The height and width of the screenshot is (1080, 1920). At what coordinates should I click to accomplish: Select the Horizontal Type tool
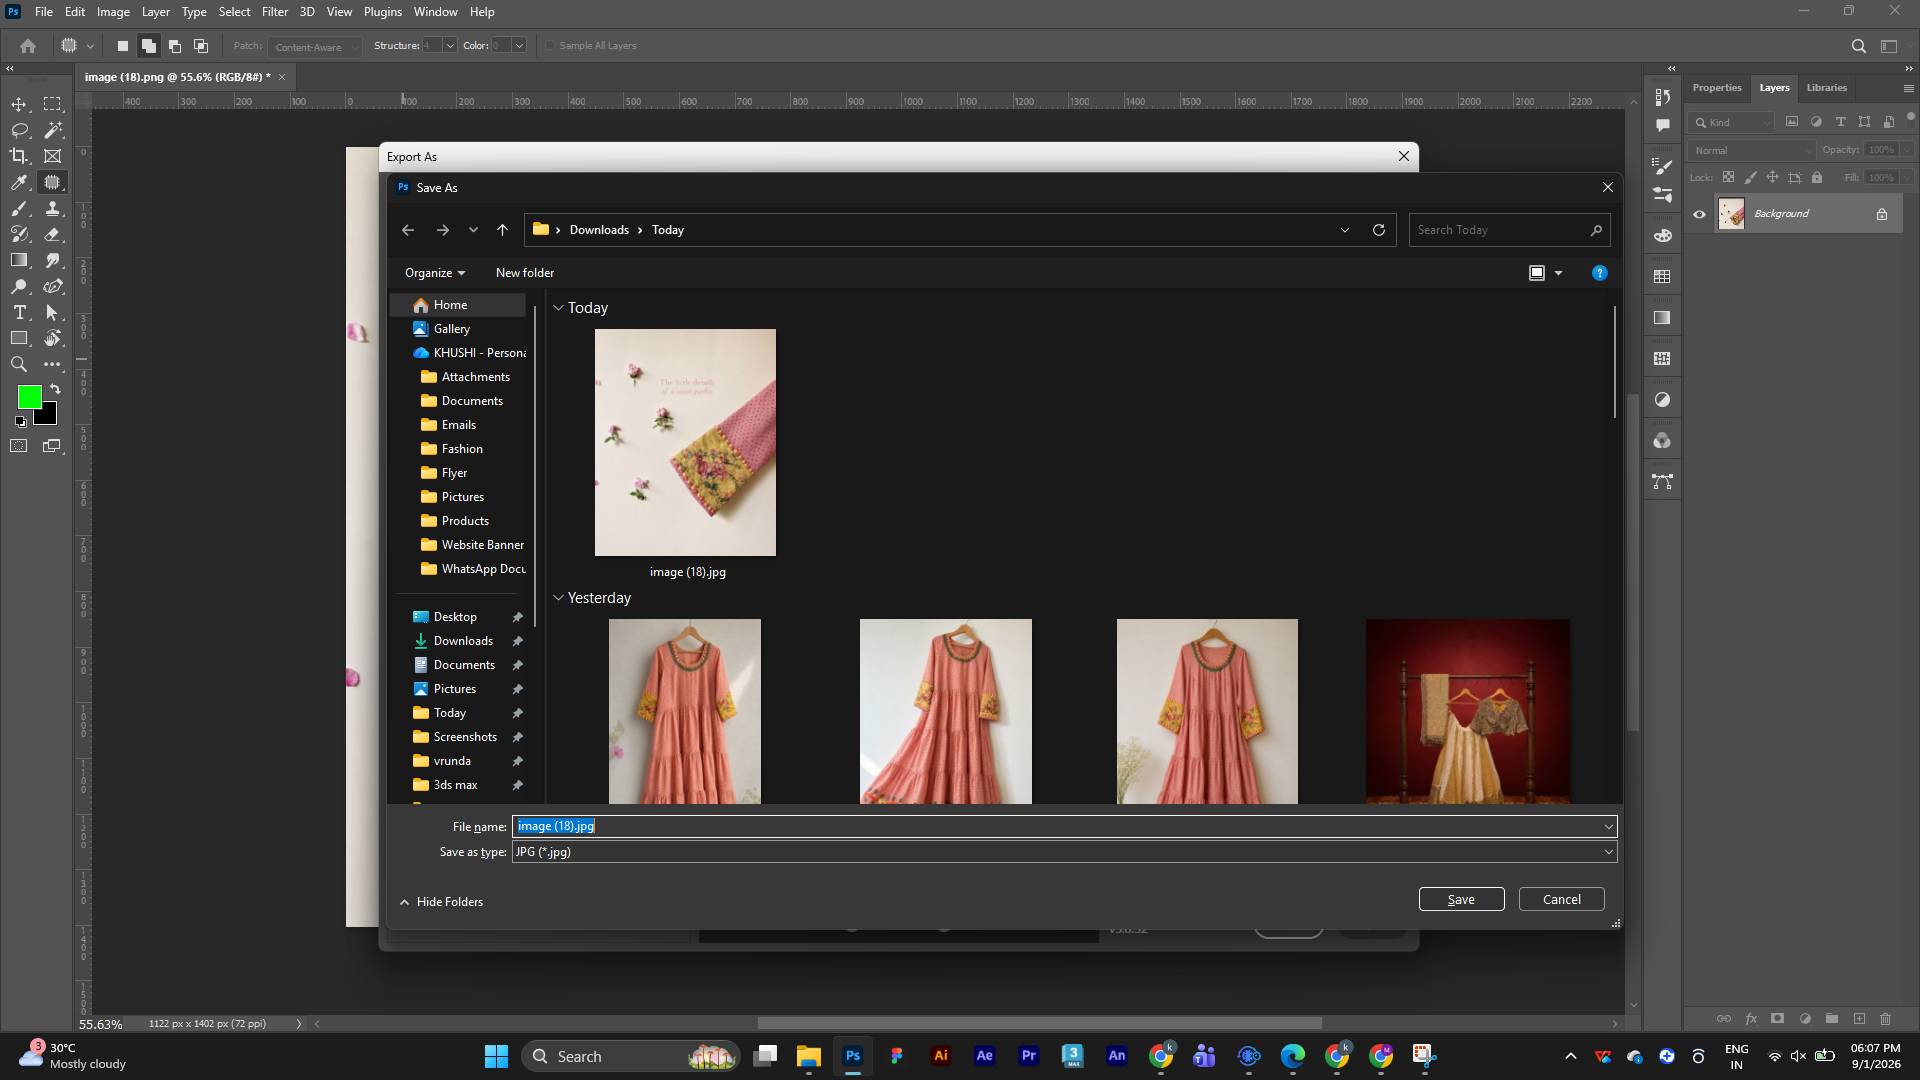coord(19,312)
